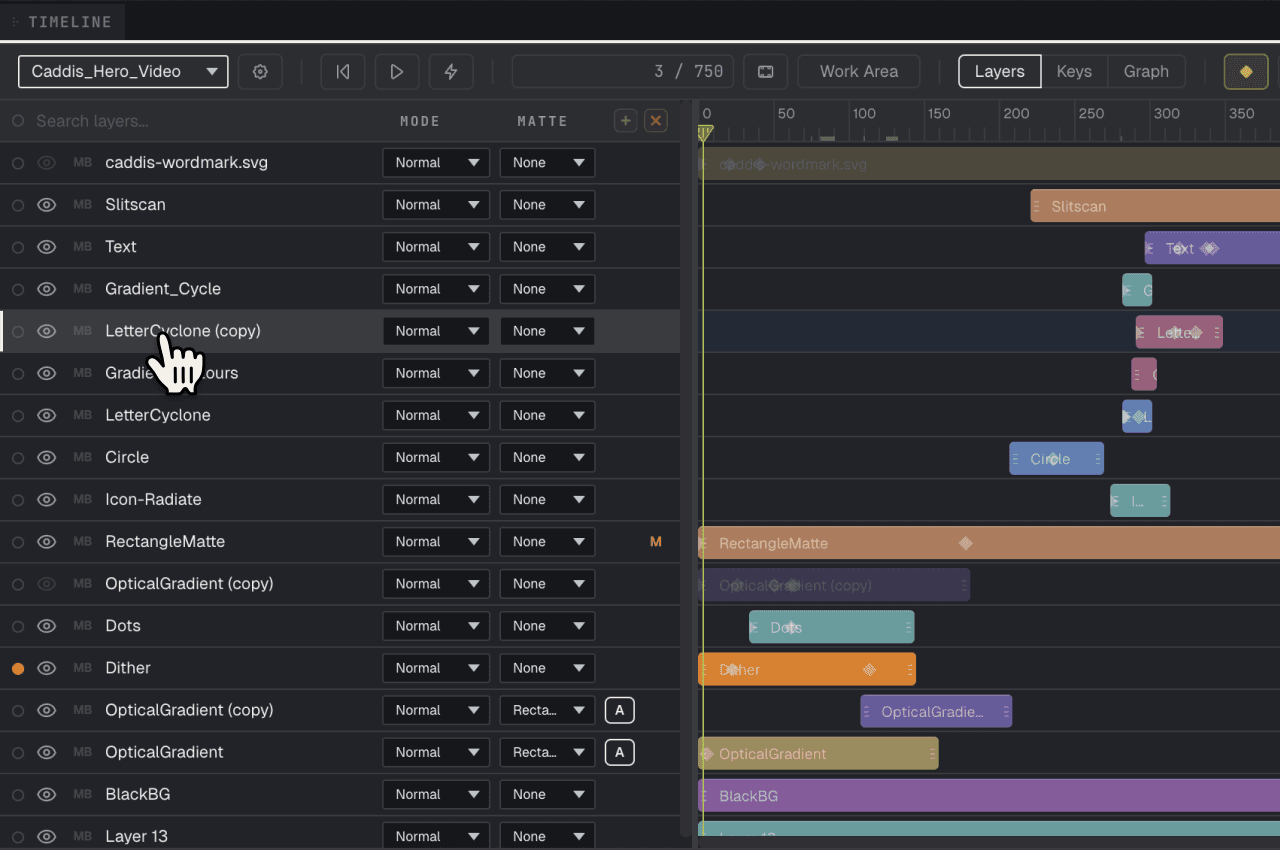1280x850 pixels.
Task: Click the MODE column header
Action: [420, 121]
